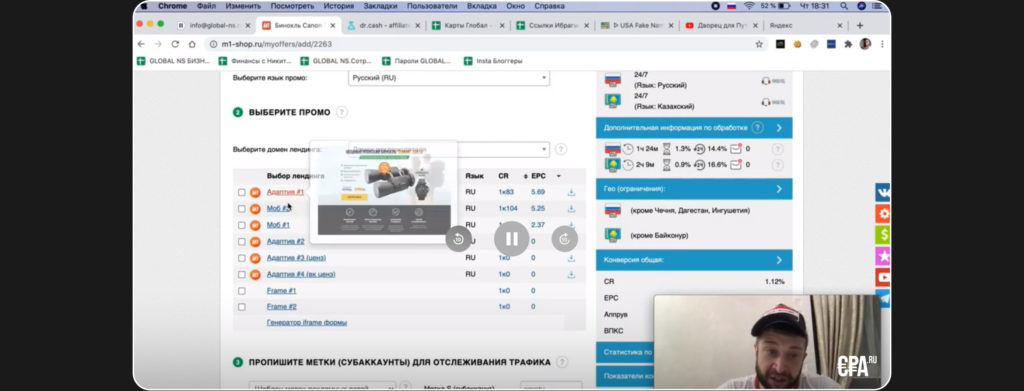This screenshot has width=1024, height=391.
Task: Click binoculars landing preview thumbnail
Action: coord(383,191)
